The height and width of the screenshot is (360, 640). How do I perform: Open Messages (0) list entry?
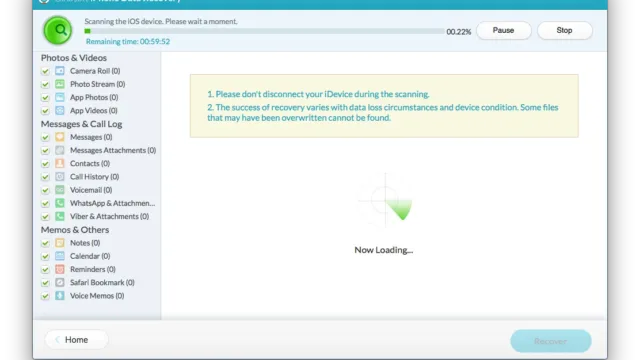coord(91,137)
